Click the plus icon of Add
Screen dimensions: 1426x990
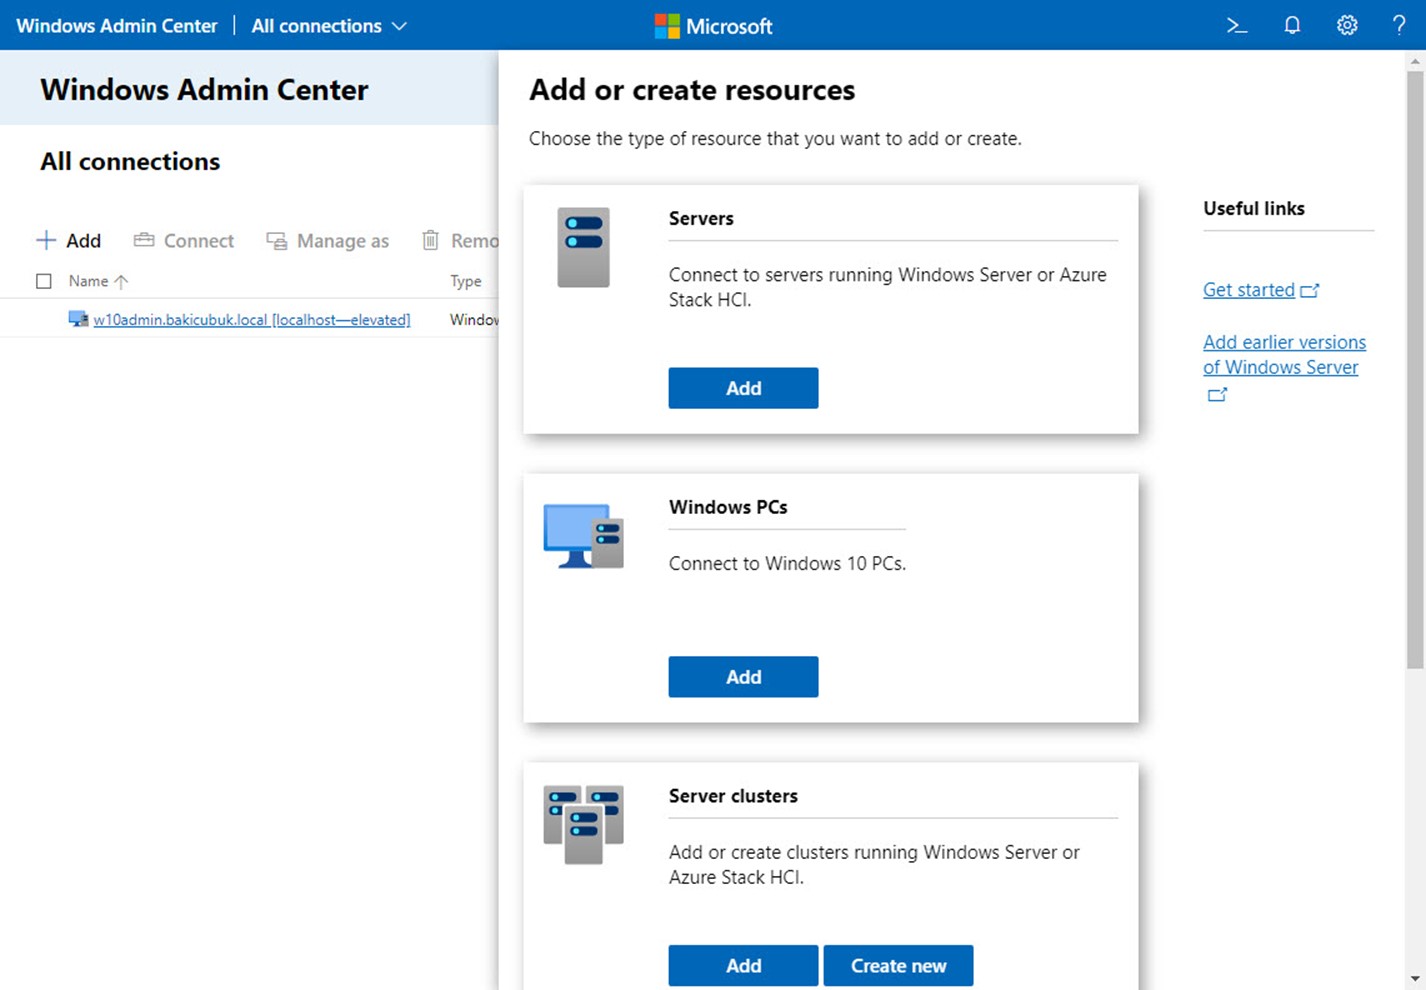[x=46, y=240]
